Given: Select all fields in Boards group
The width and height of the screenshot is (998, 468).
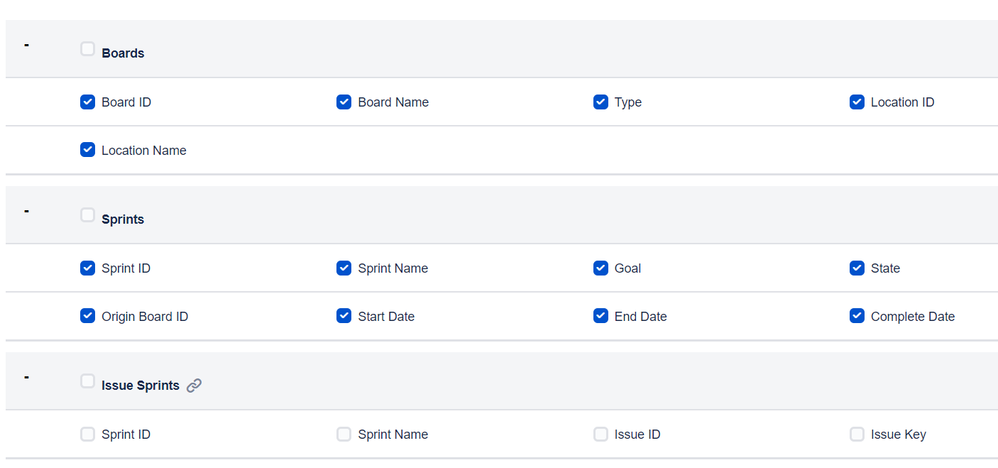Looking at the screenshot, I should coord(88,49).
